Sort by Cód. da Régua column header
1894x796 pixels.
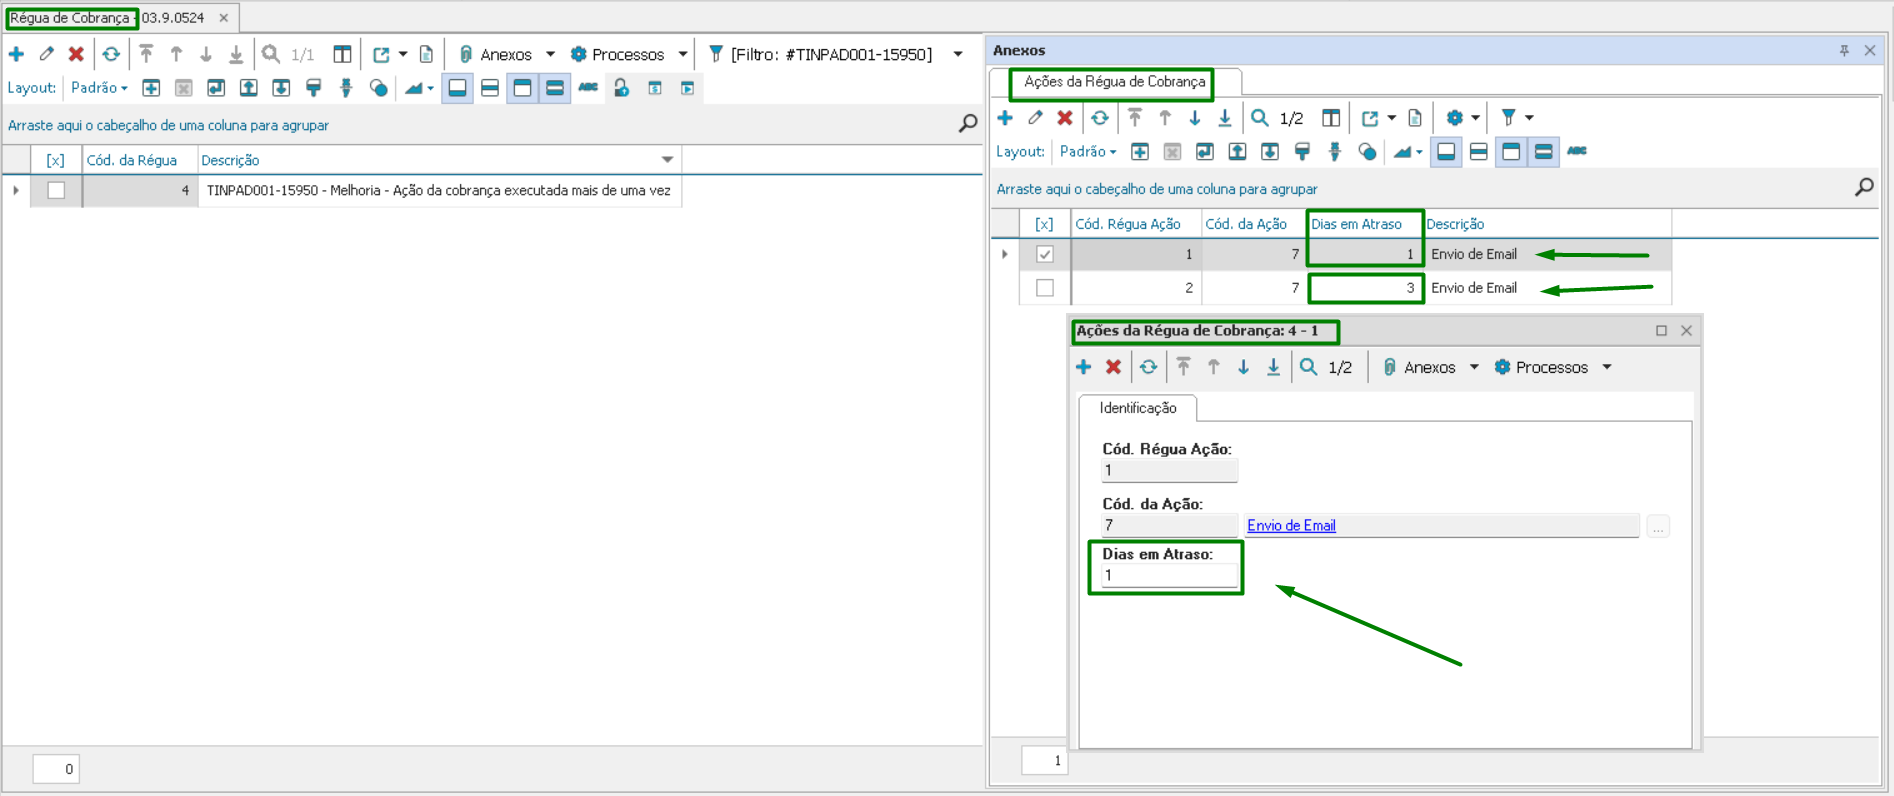coord(140,160)
